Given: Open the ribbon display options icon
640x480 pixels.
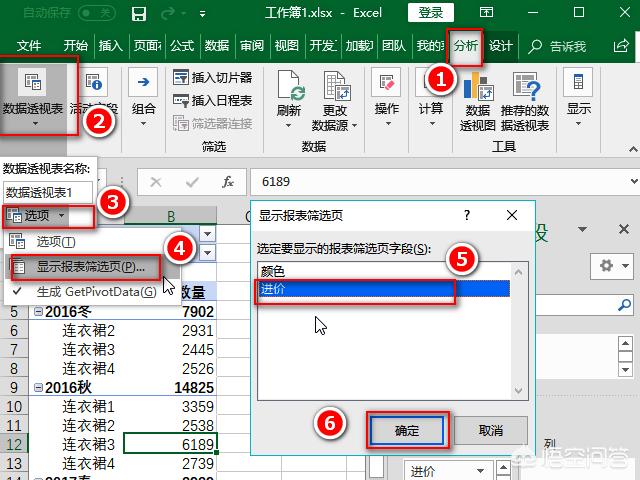Looking at the screenshot, I should pos(486,12).
